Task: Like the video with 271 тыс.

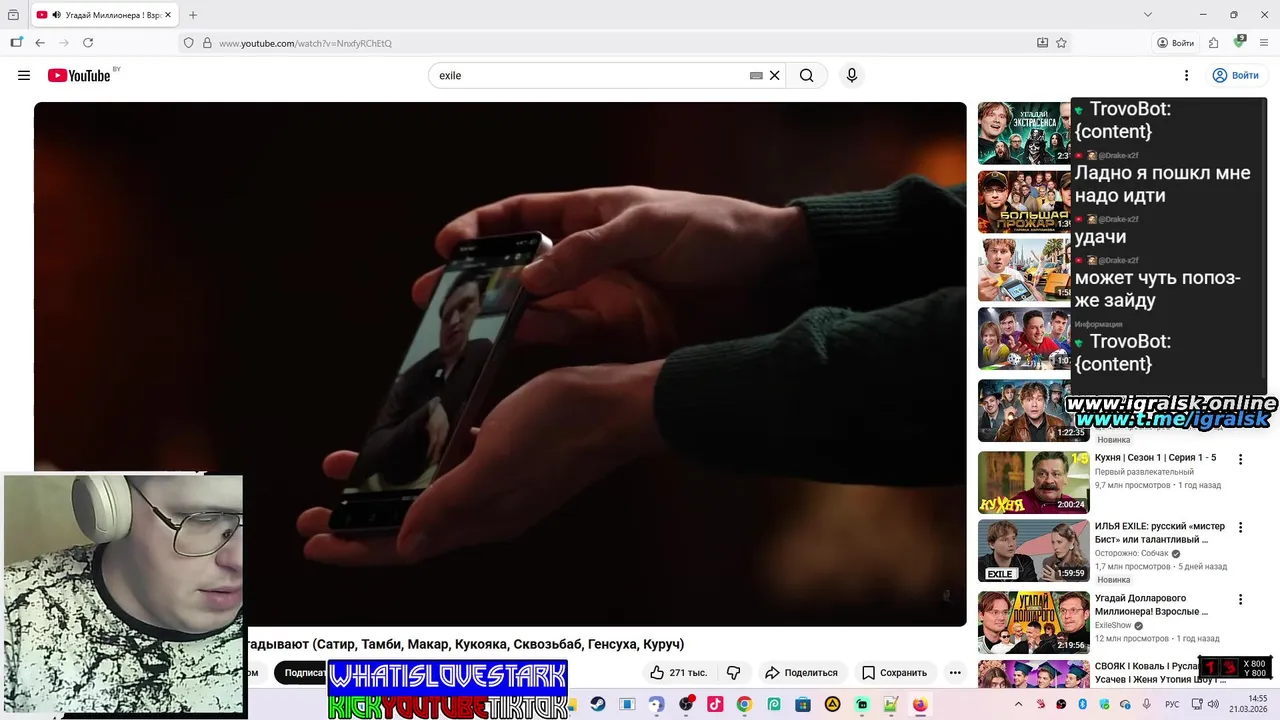Action: tap(679, 672)
